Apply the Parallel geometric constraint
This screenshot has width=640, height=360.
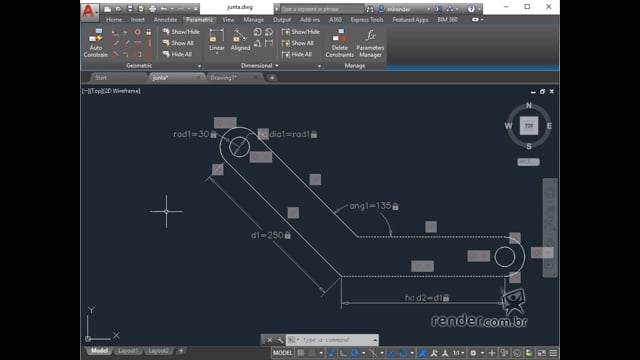point(116,43)
